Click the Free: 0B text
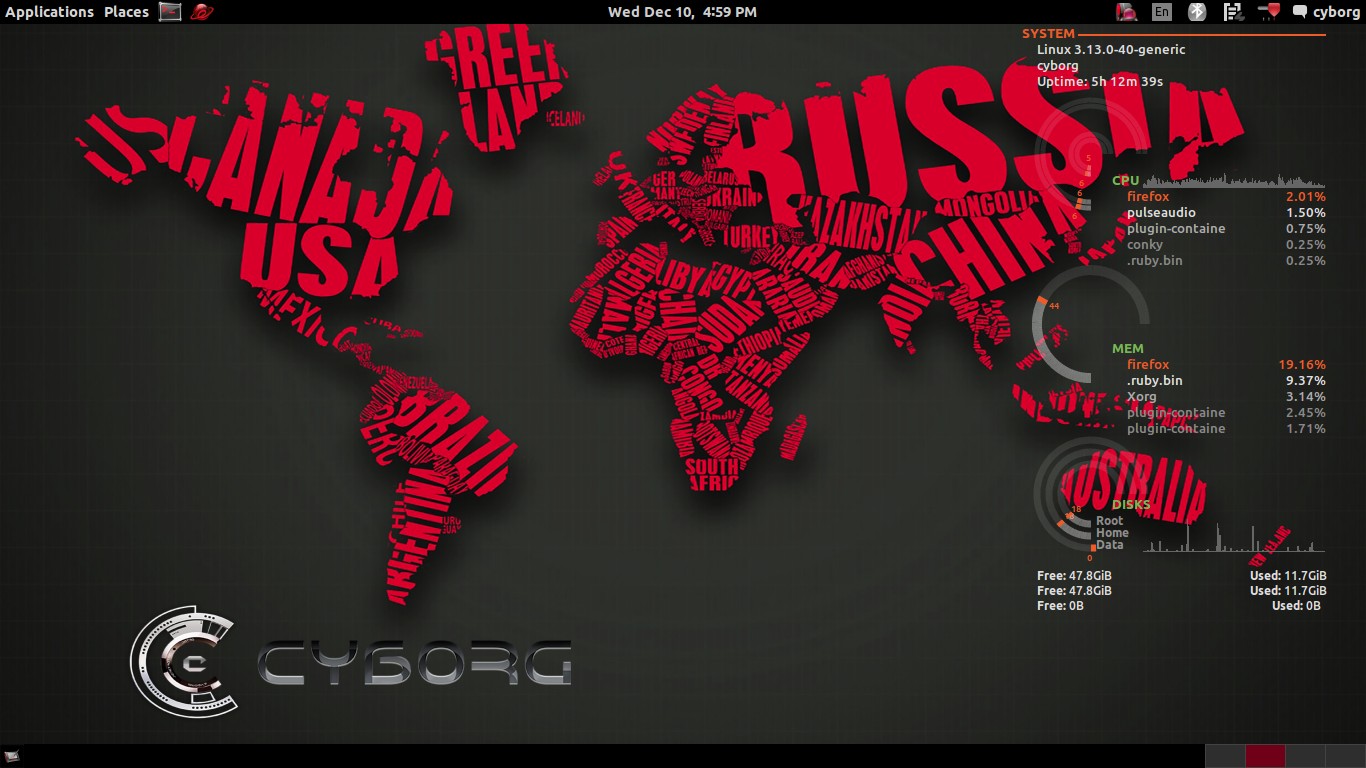Image resolution: width=1366 pixels, height=768 pixels. (1060, 606)
